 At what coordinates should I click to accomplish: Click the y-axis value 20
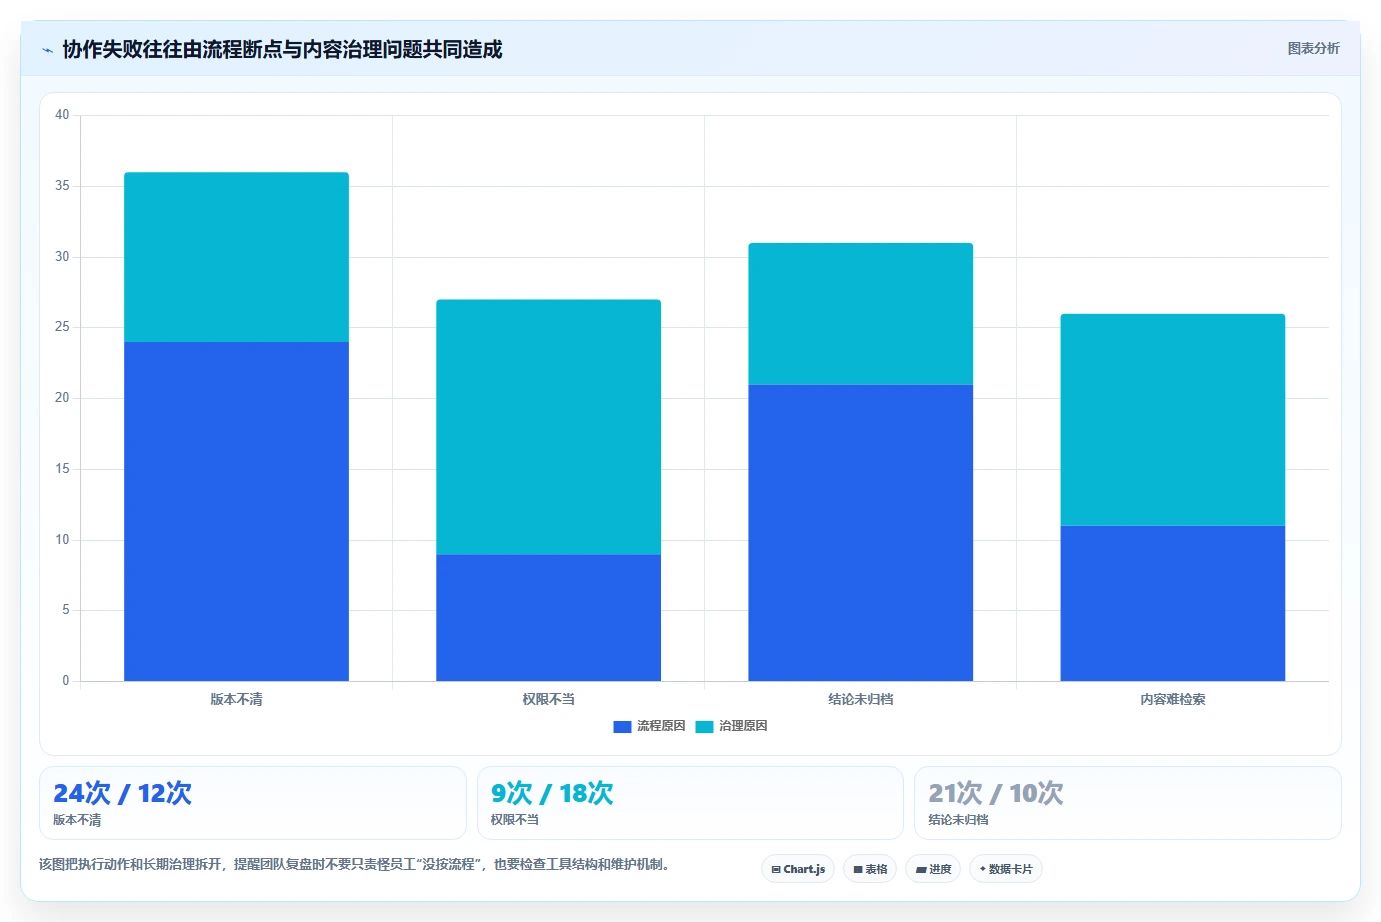coord(62,398)
